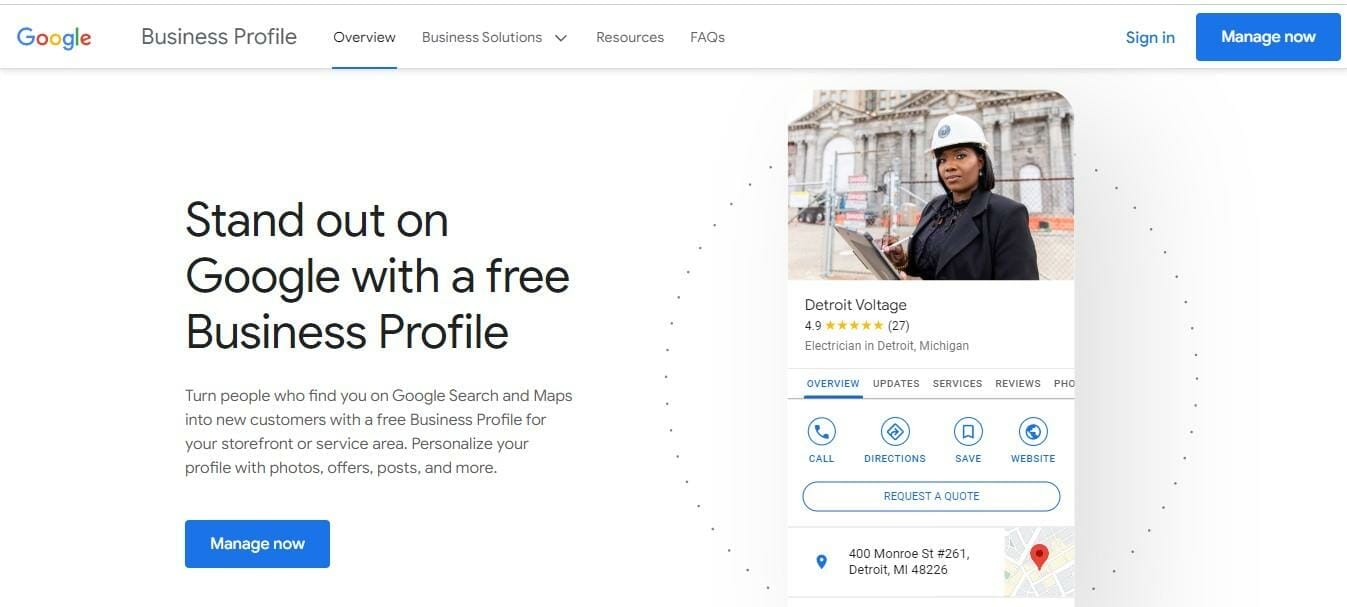
Task: Select the Google logo in the header
Action: click(x=53, y=37)
